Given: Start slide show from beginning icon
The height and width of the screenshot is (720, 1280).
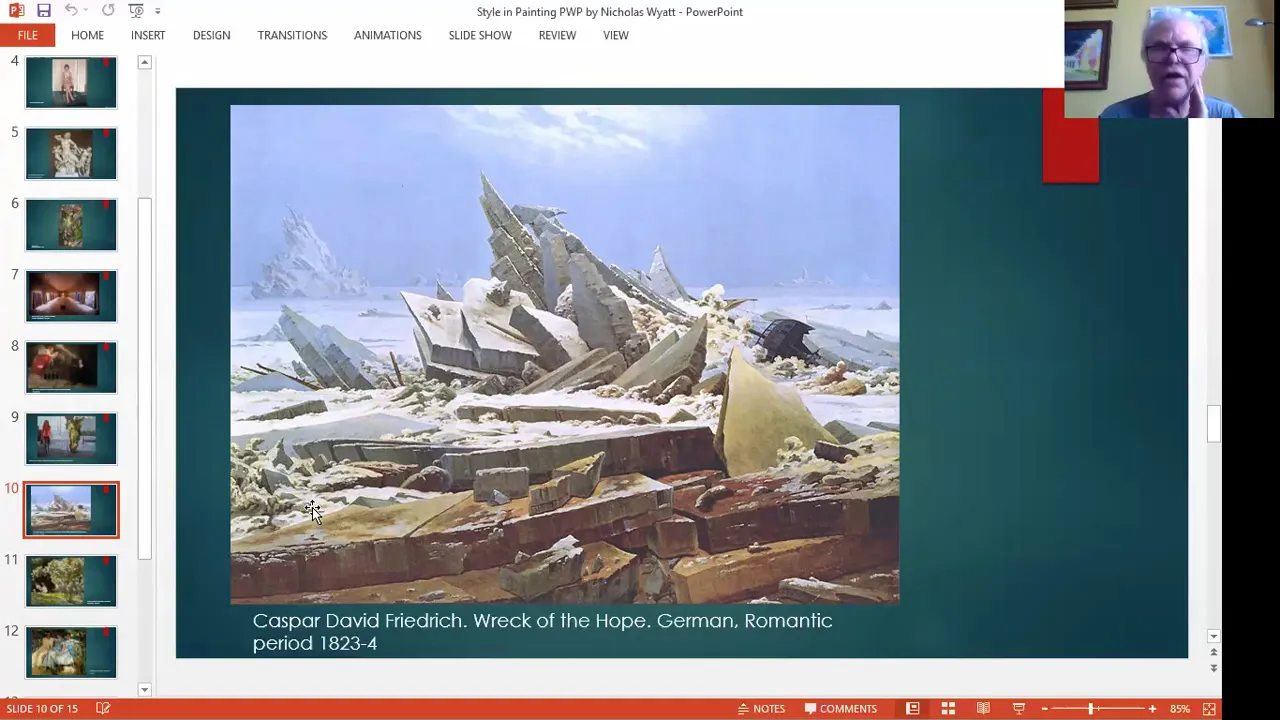Looking at the screenshot, I should tap(136, 11).
